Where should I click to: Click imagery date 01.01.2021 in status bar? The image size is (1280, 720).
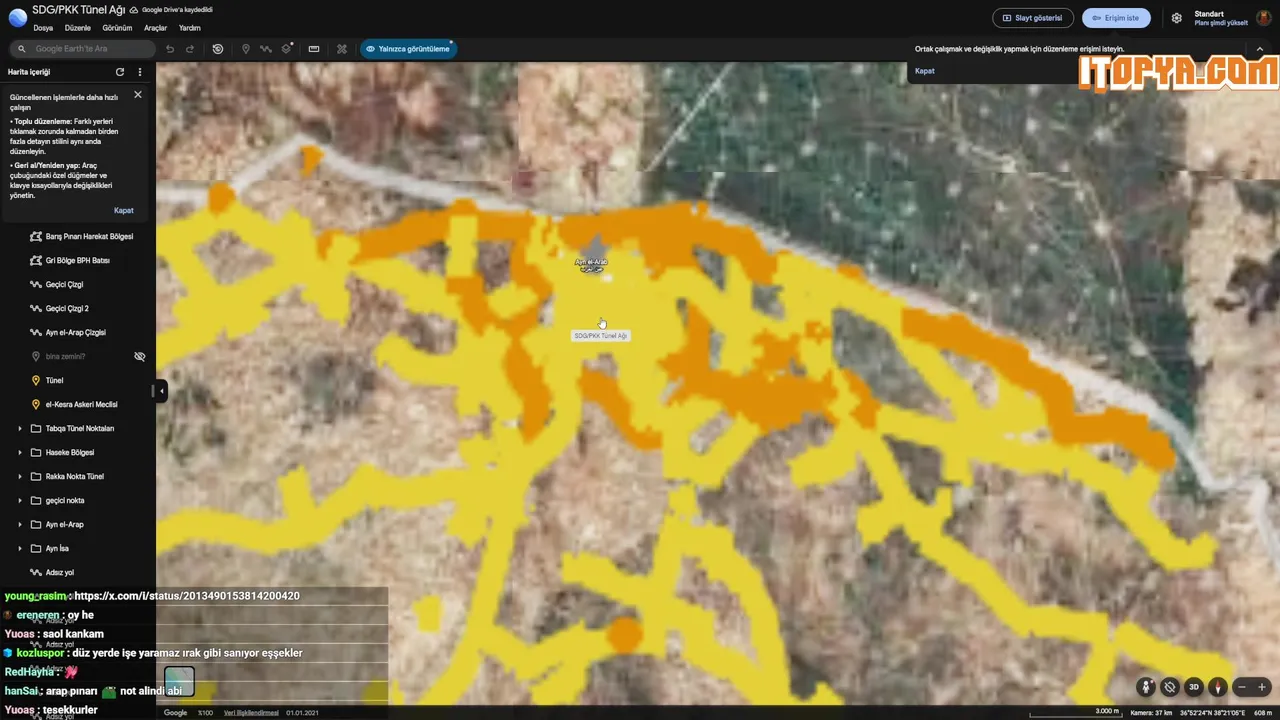pos(302,713)
